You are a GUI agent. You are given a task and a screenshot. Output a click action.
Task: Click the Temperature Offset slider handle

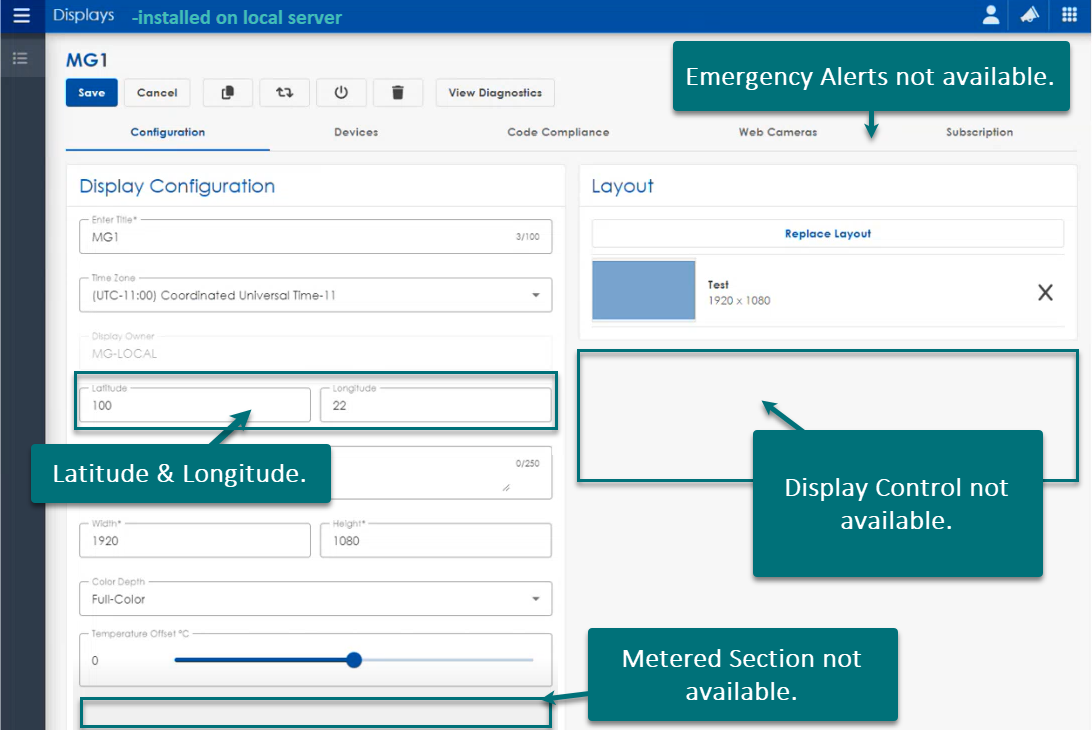point(353,660)
